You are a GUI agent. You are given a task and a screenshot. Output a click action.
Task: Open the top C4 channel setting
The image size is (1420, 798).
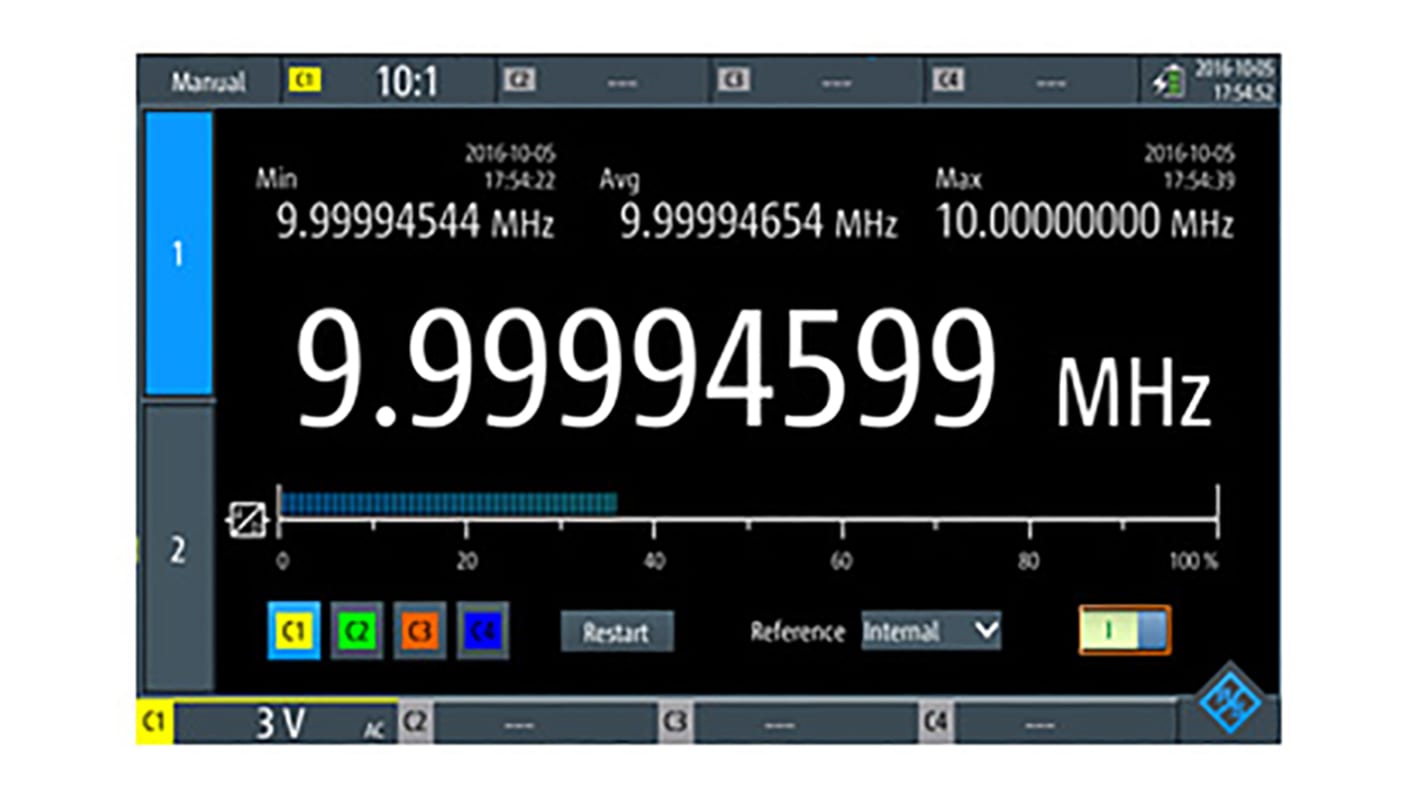[1032, 82]
